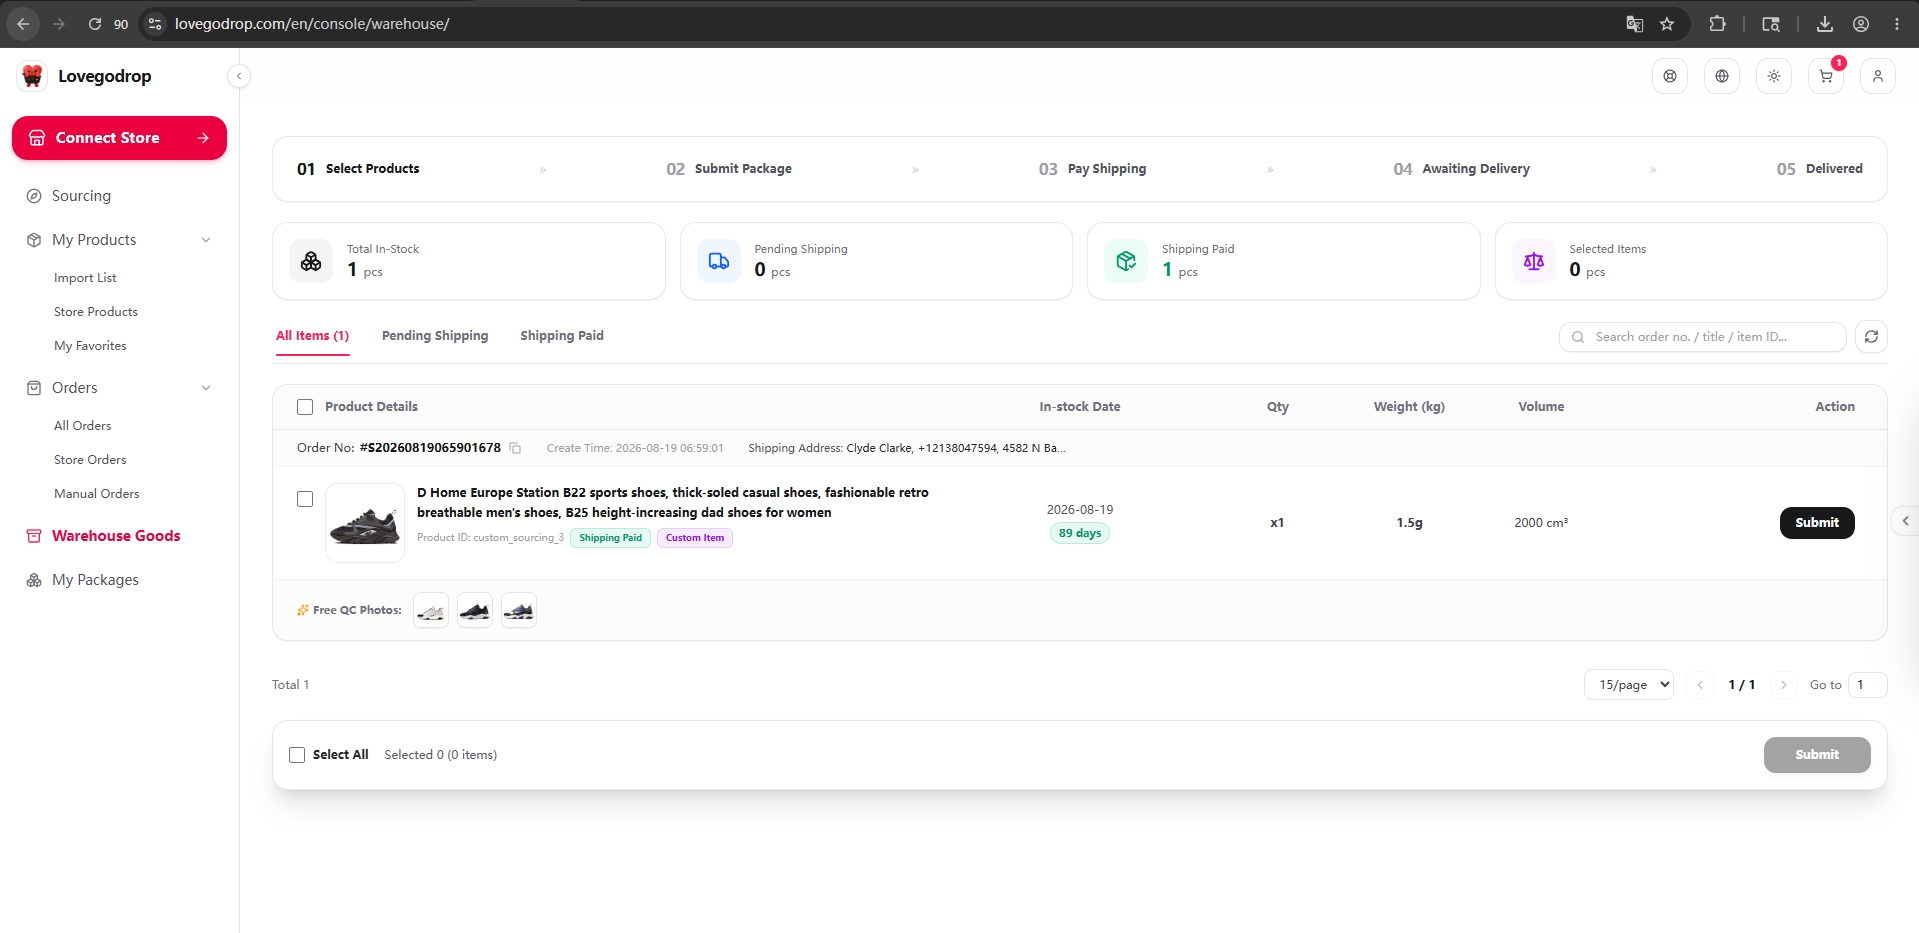Image resolution: width=1919 pixels, height=933 pixels.
Task: Select the All Items (1) tab
Action: point(312,336)
